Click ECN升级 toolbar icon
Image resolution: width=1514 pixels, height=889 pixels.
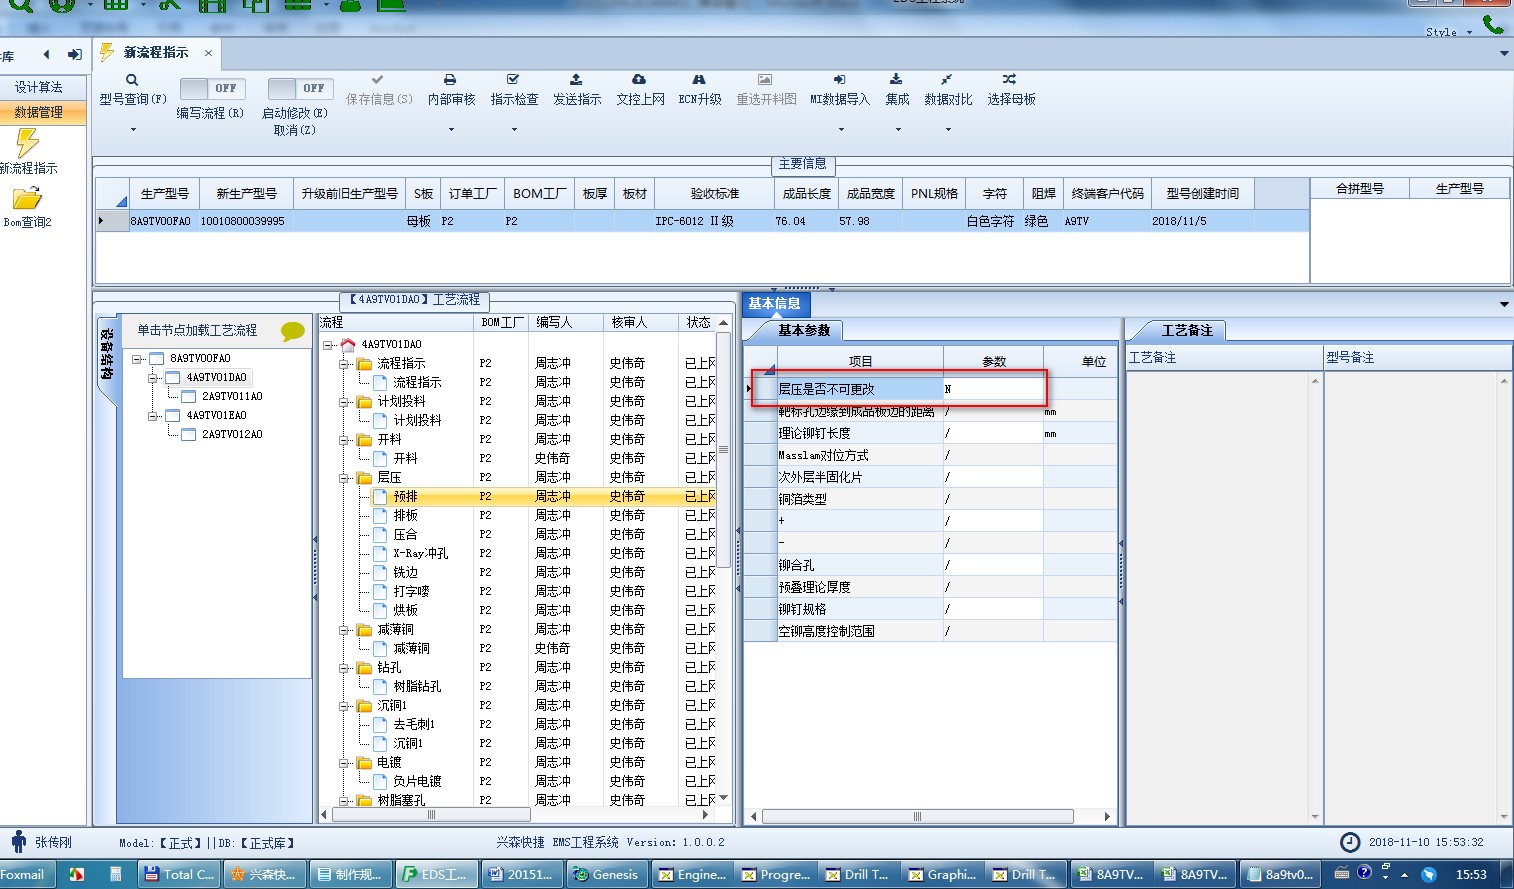[x=699, y=80]
